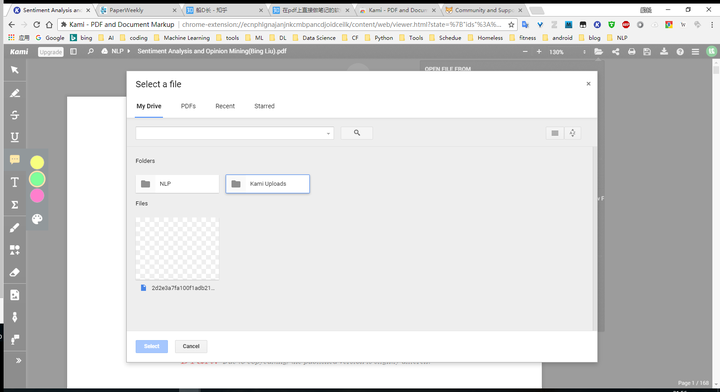Image resolution: width=720 pixels, height=392 pixels.
Task: Open the 130% zoom level dropdown
Action: tap(568, 52)
